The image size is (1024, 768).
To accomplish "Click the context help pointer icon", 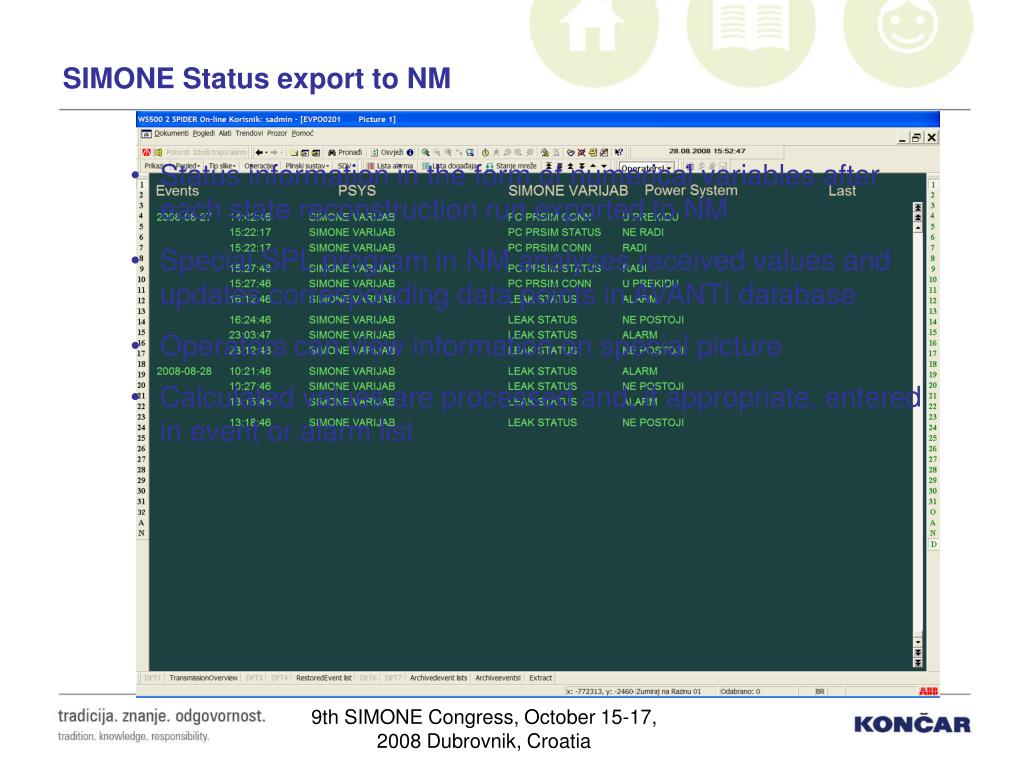I will pos(618,152).
